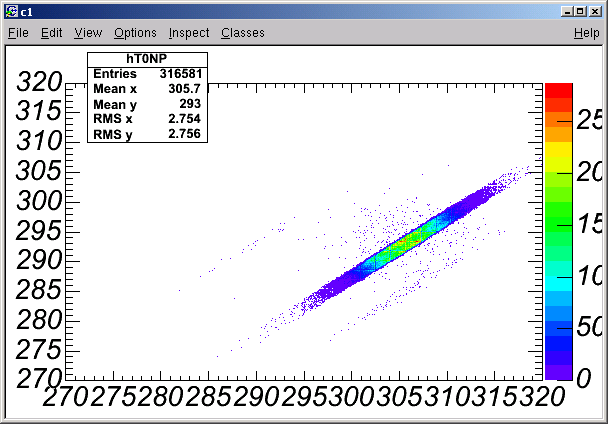Click the RMS x 2.754 row
The image size is (608, 424).
pos(147,119)
